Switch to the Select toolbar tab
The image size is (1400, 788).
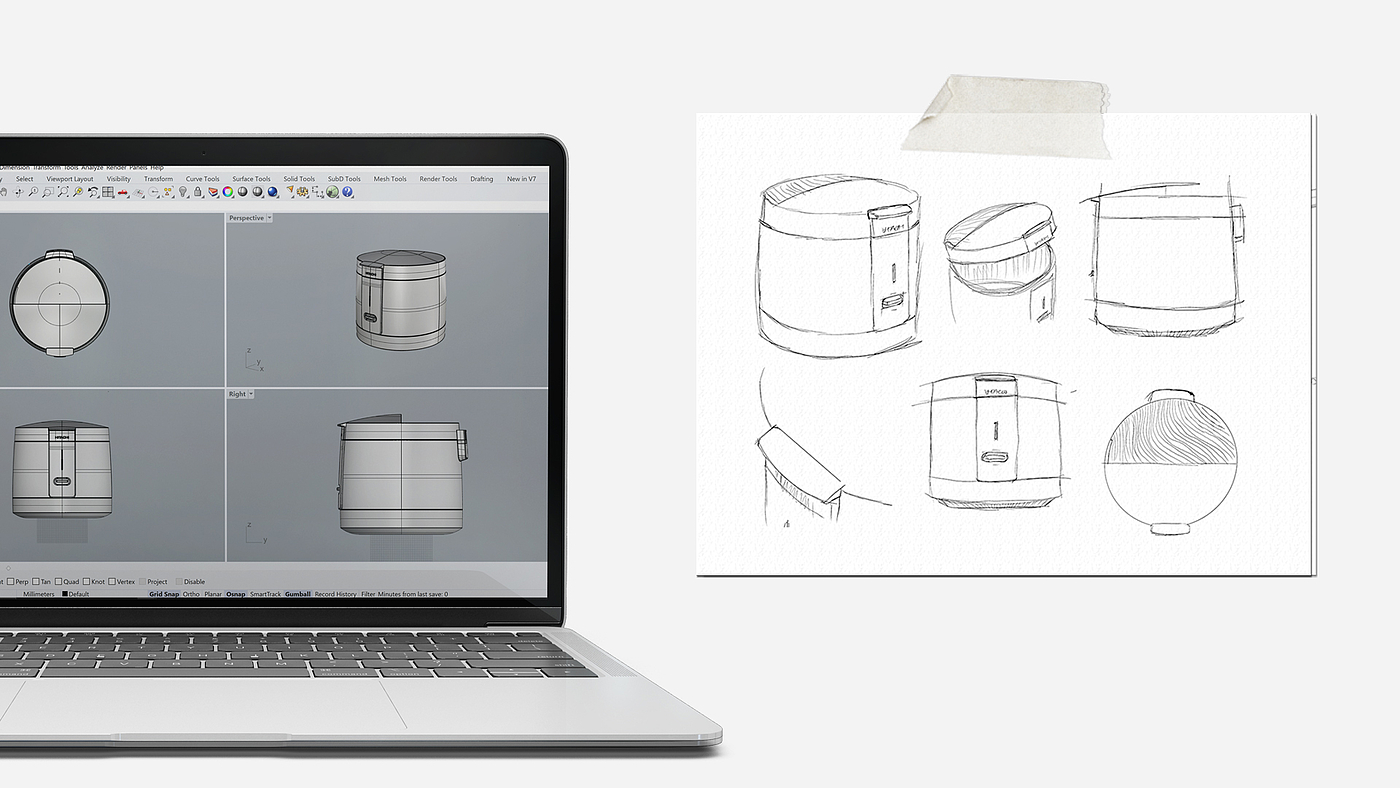coord(25,179)
